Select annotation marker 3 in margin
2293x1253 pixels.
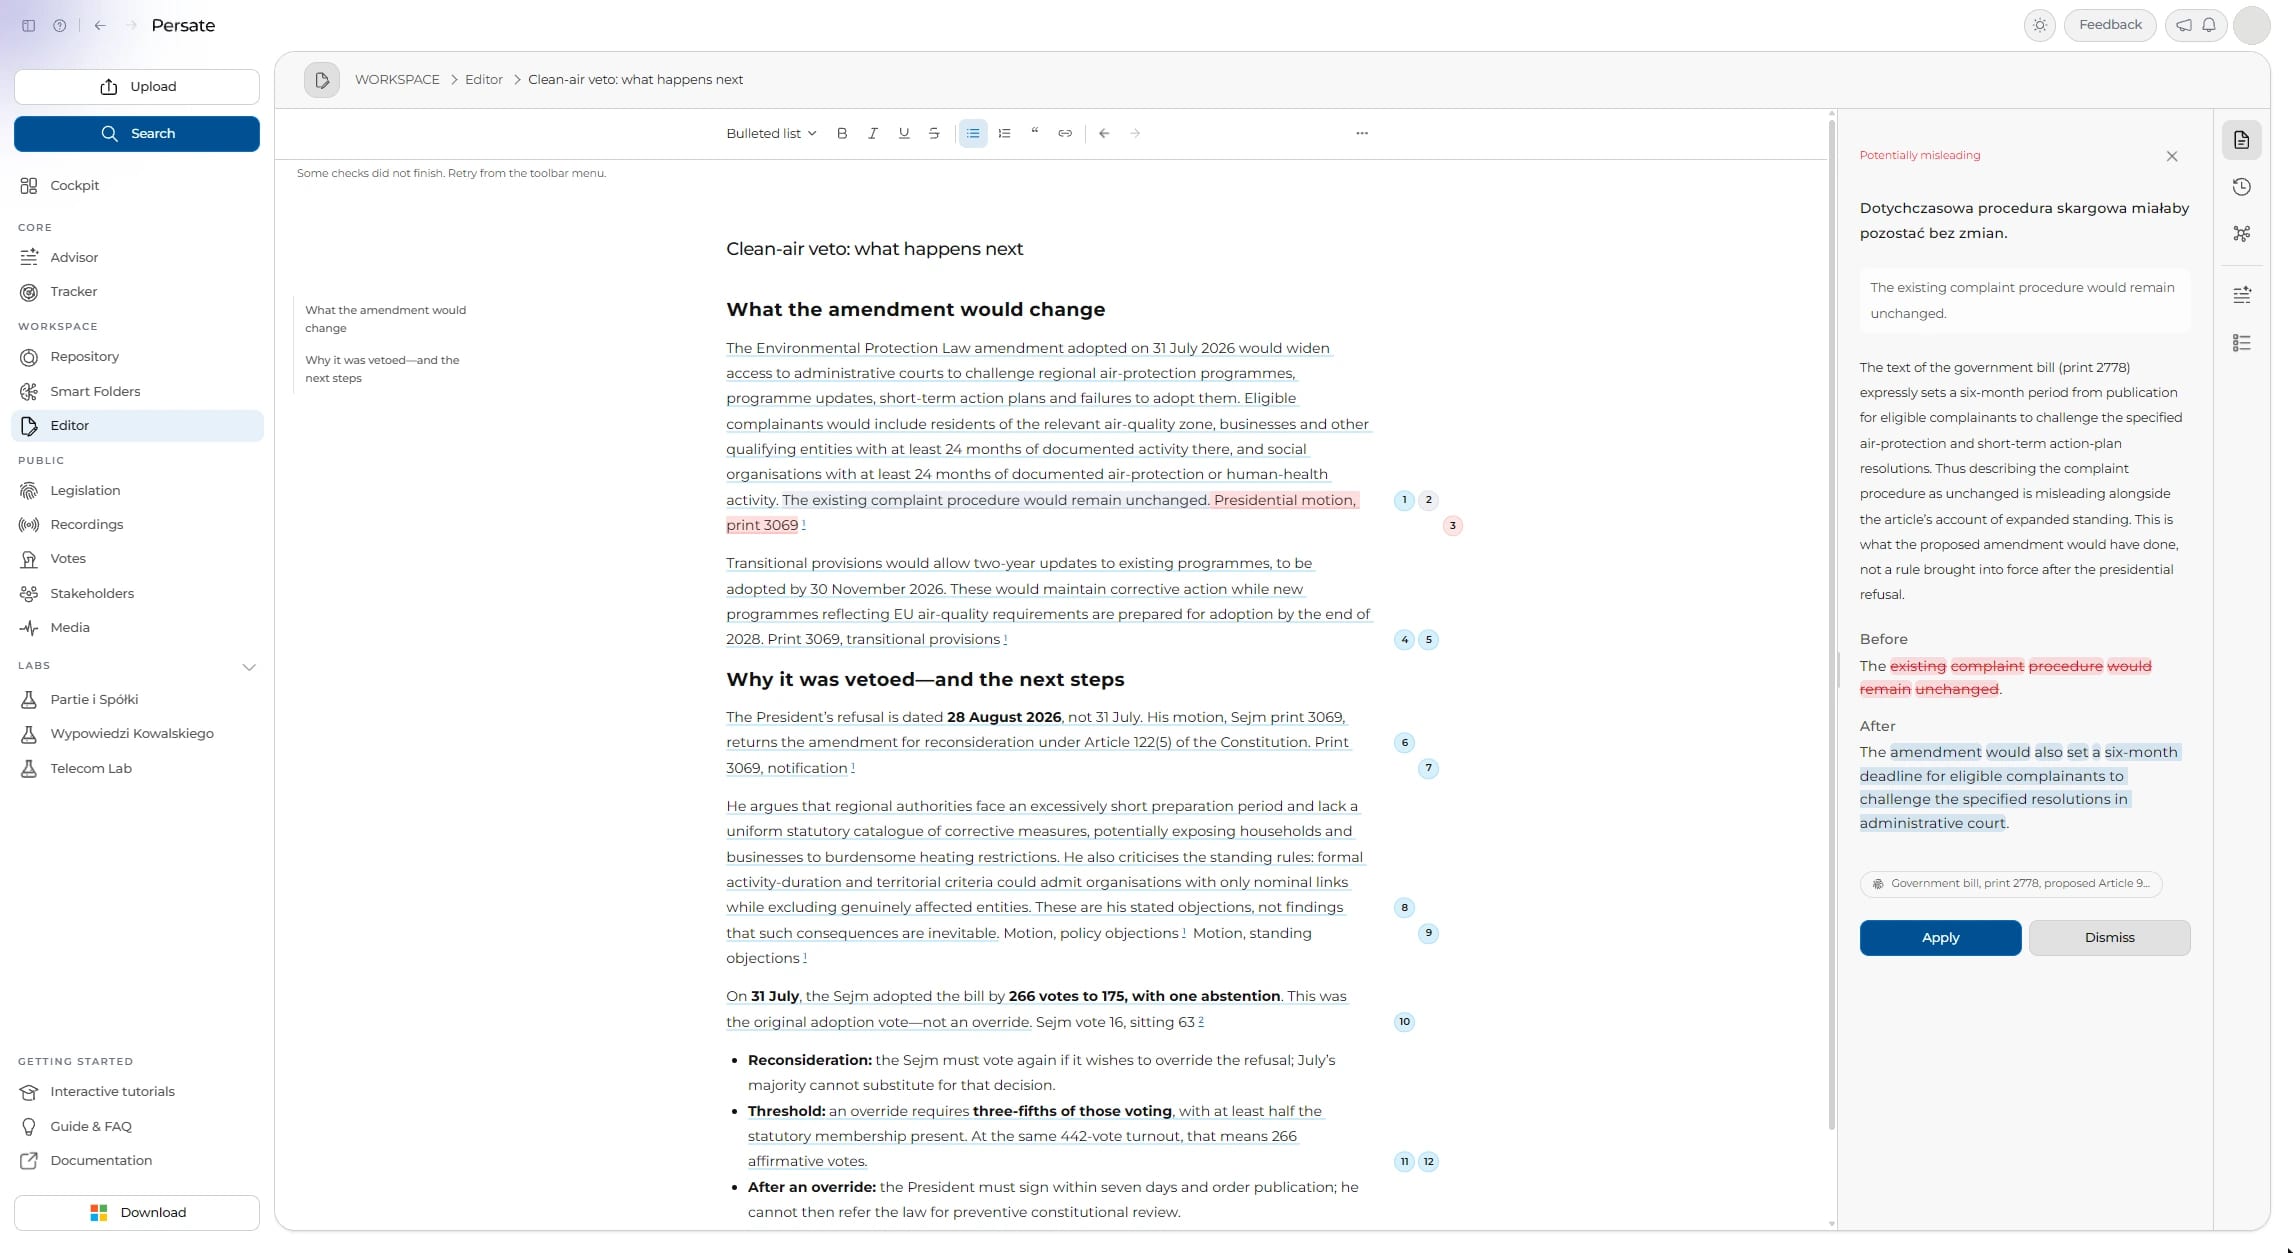tap(1452, 525)
